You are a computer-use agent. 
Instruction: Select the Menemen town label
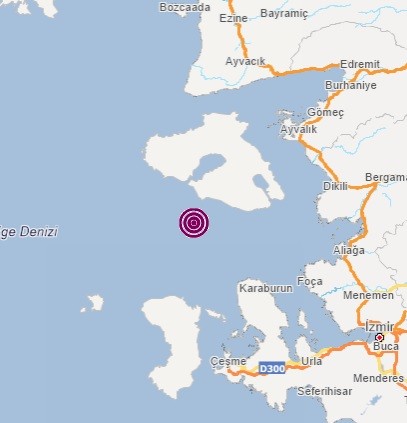368,295
